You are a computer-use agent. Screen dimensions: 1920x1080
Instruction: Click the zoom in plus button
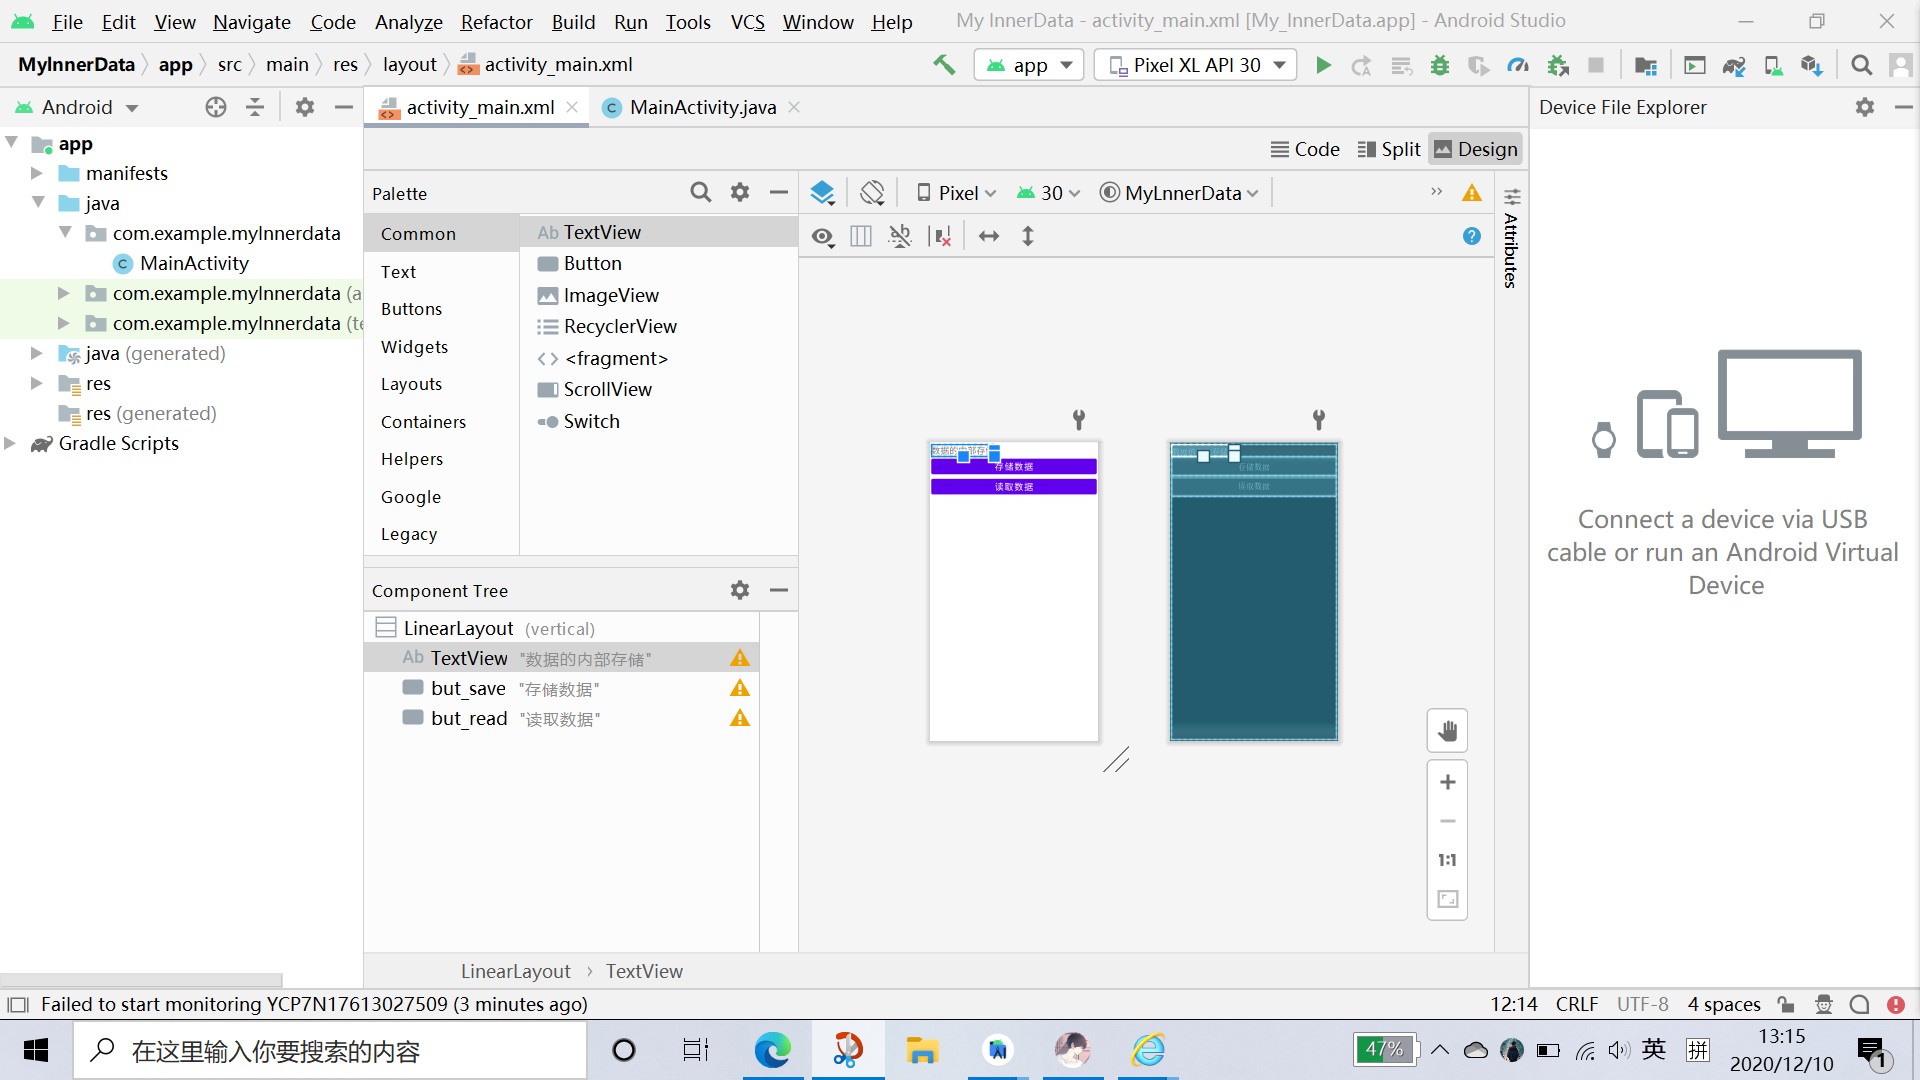pyautogui.click(x=1447, y=782)
